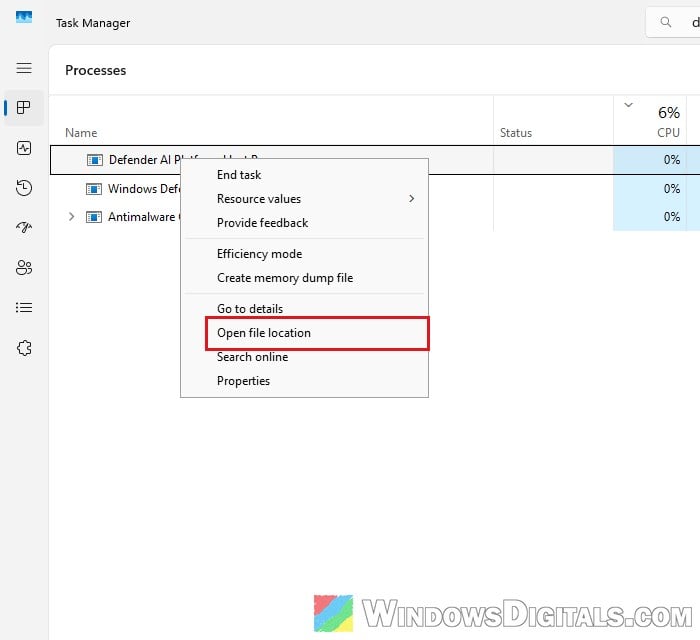Click the 0% CPU cell for Defender AI
The image size is (700, 640).
click(650, 160)
